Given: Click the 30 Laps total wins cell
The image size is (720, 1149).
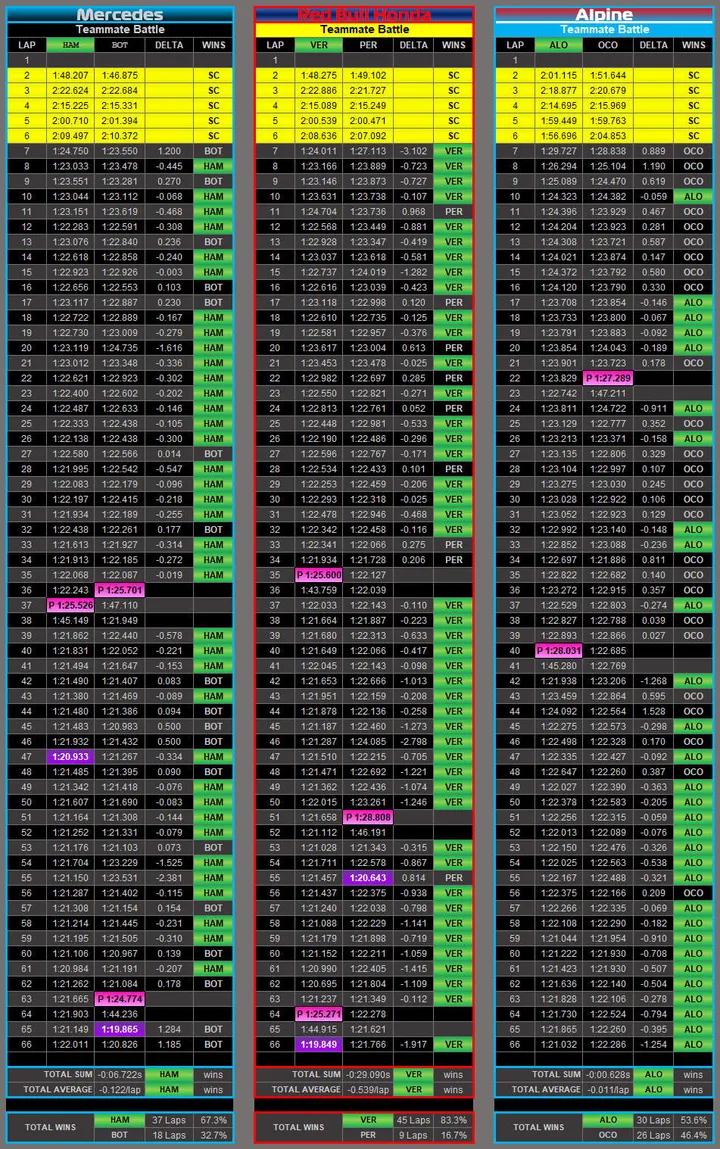Looking at the screenshot, I should point(653,1120).
